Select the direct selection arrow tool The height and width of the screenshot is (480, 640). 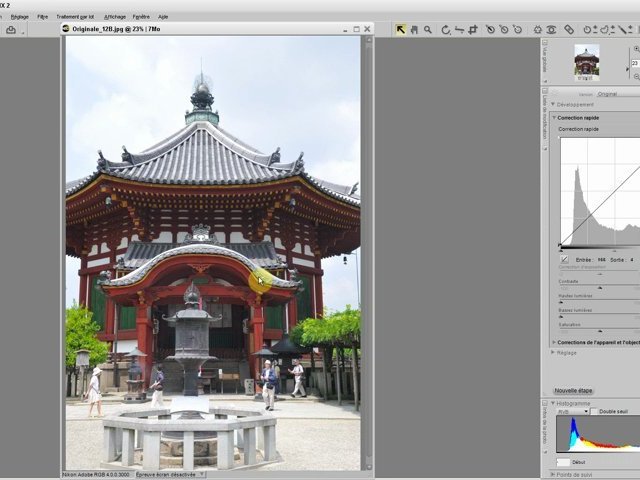401,30
